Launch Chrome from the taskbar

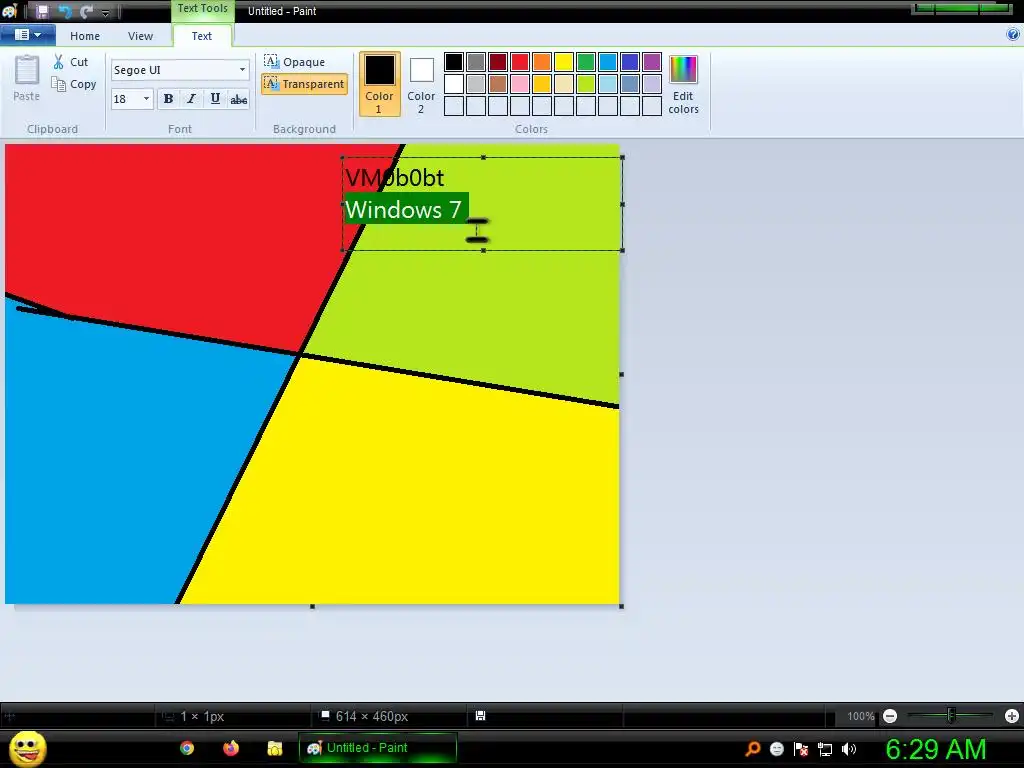(x=187, y=748)
